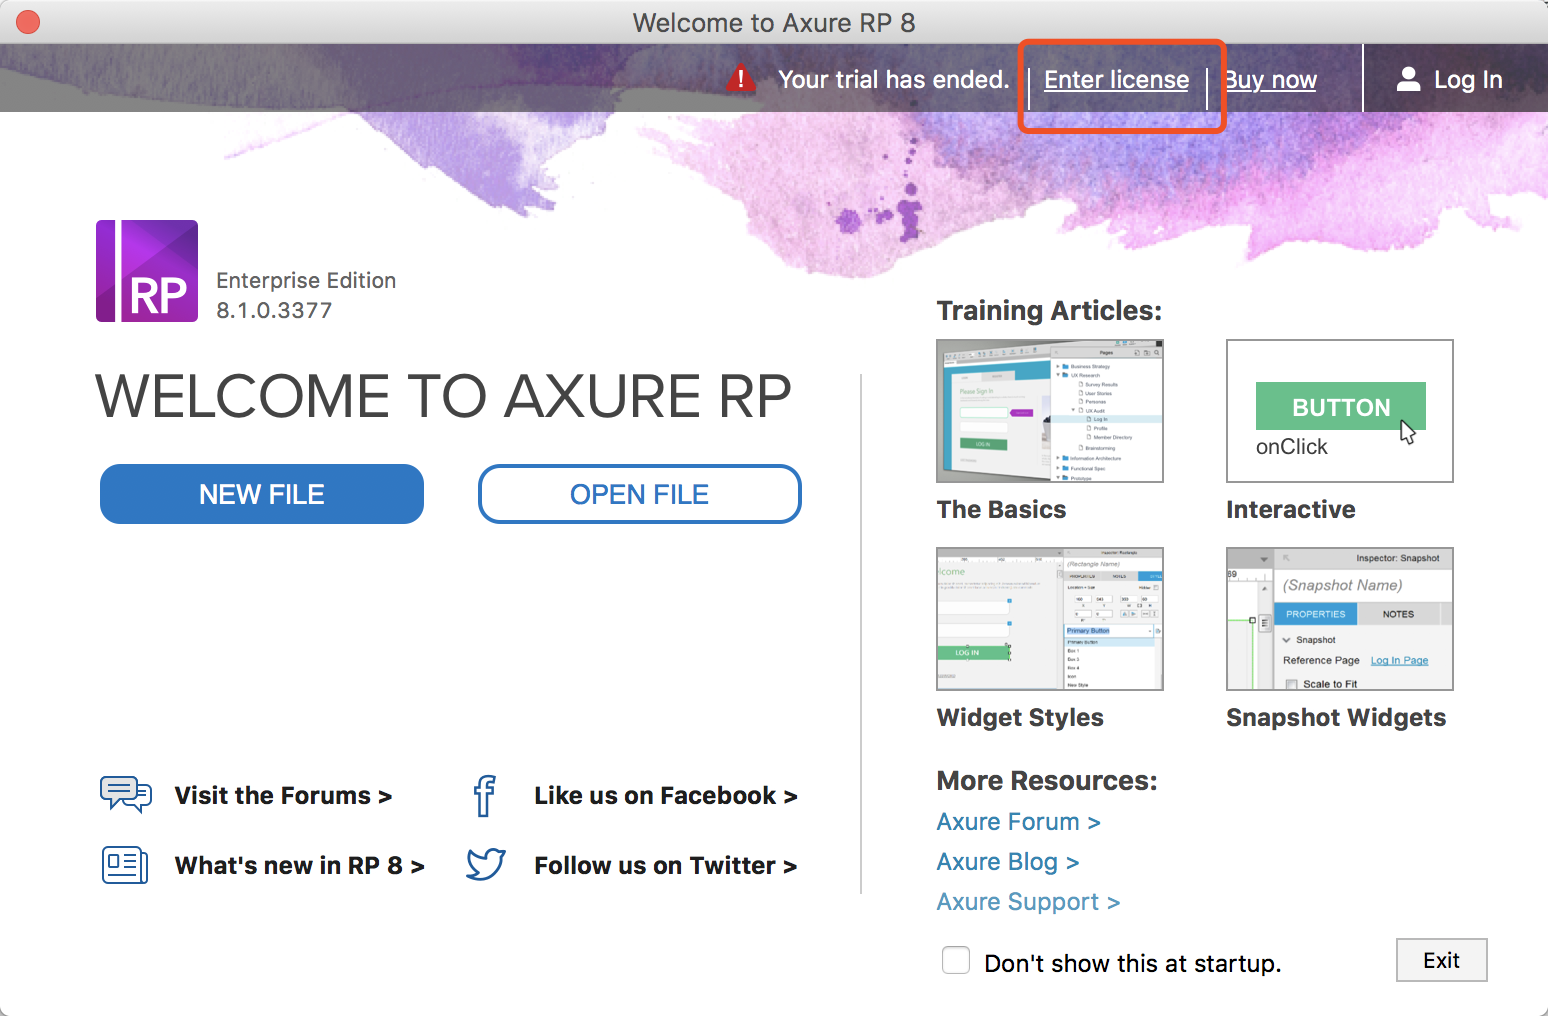Click the NEW FILE button
This screenshot has width=1548, height=1016.
[x=261, y=494]
